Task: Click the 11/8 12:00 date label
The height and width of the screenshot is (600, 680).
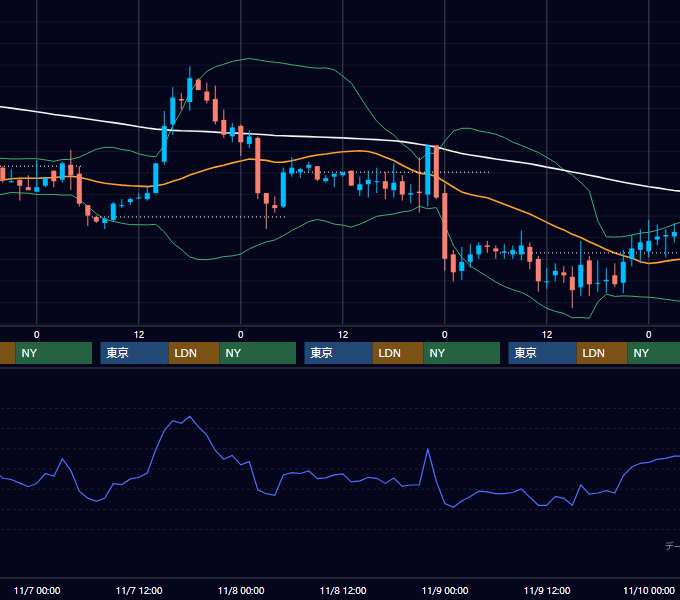Action: (343, 590)
